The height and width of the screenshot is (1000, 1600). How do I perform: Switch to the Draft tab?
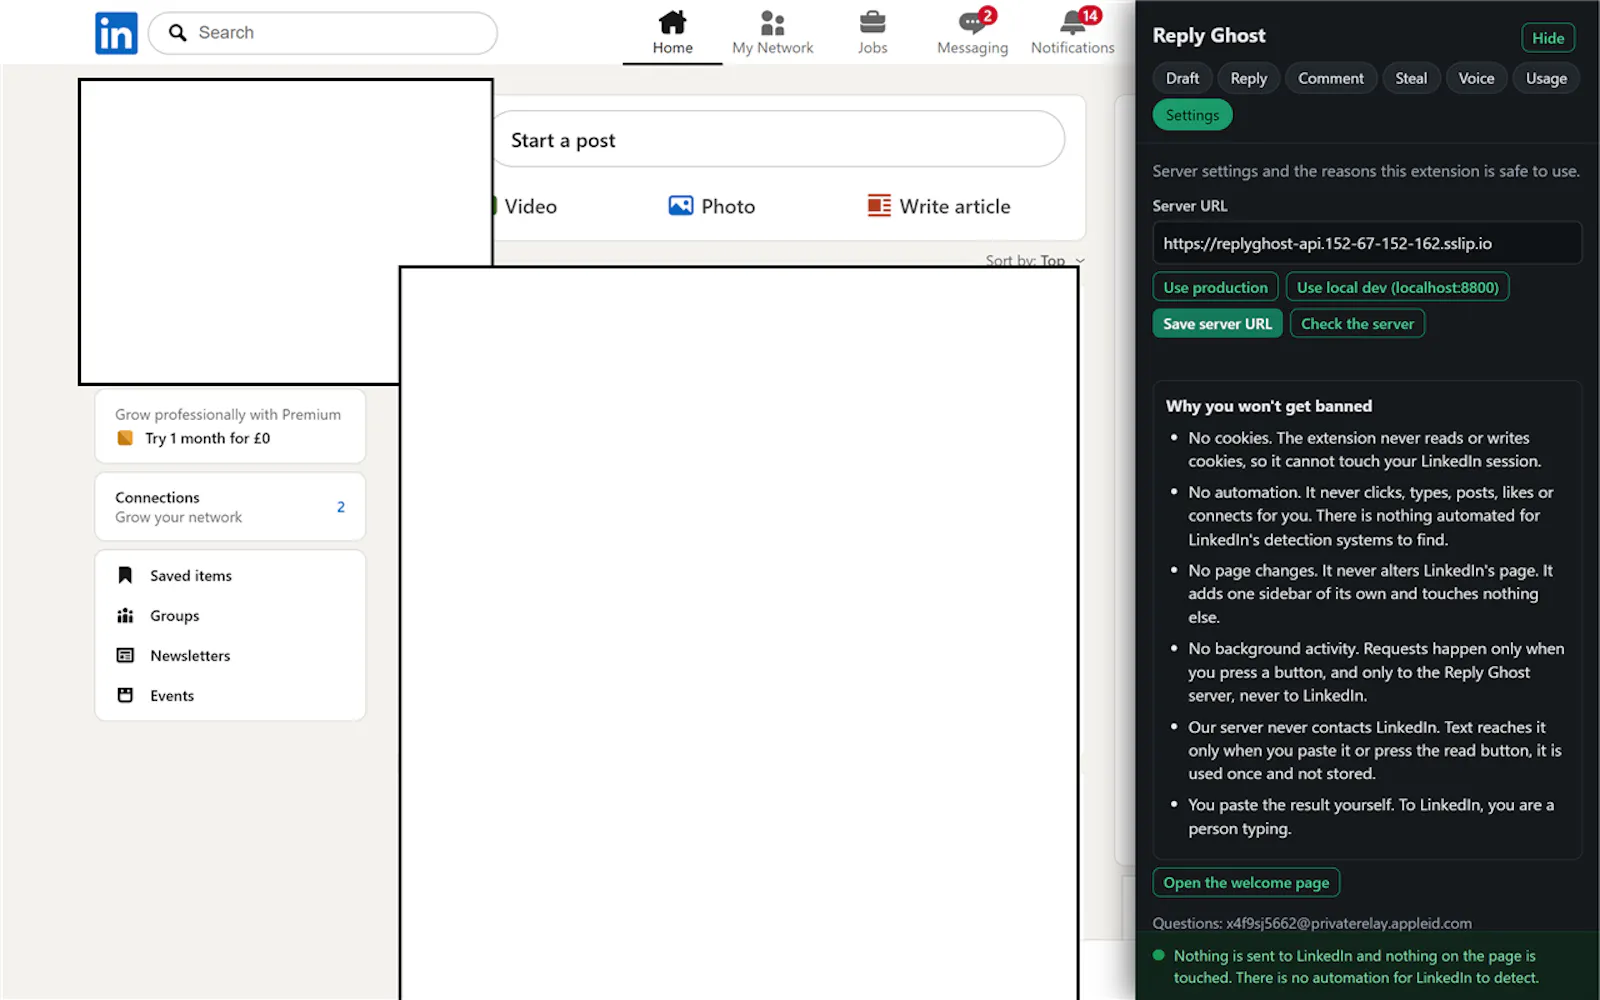1182,78
